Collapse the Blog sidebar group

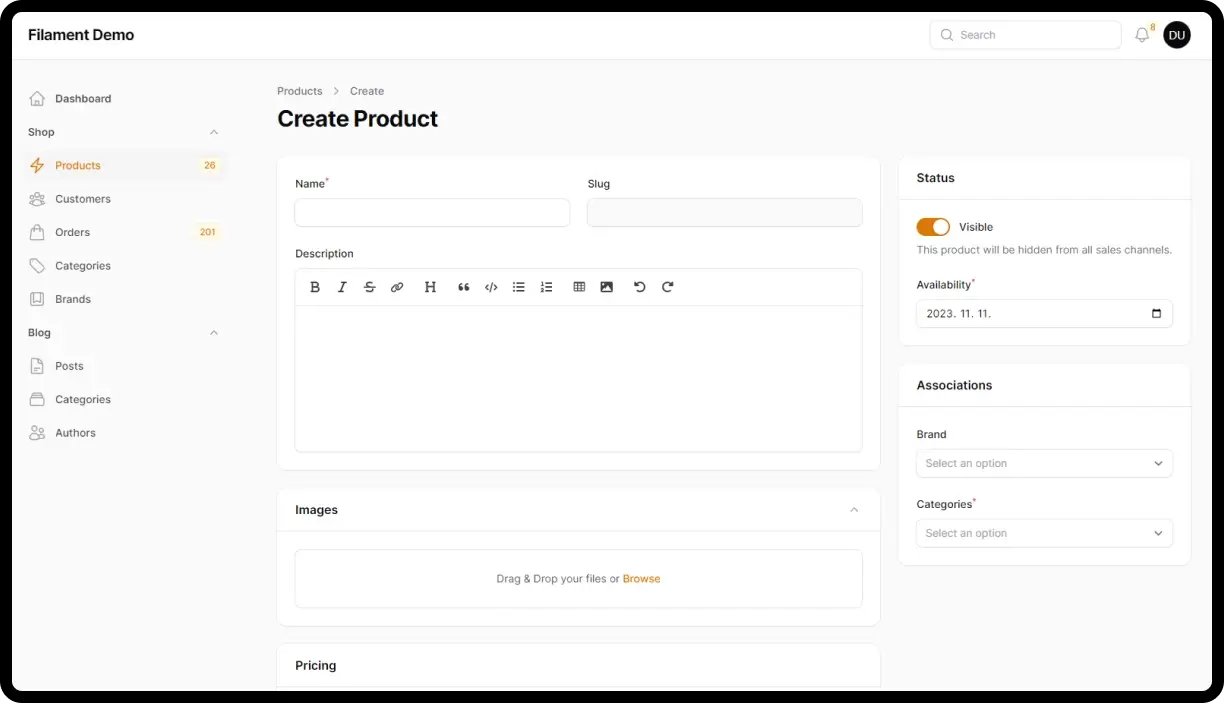click(214, 333)
